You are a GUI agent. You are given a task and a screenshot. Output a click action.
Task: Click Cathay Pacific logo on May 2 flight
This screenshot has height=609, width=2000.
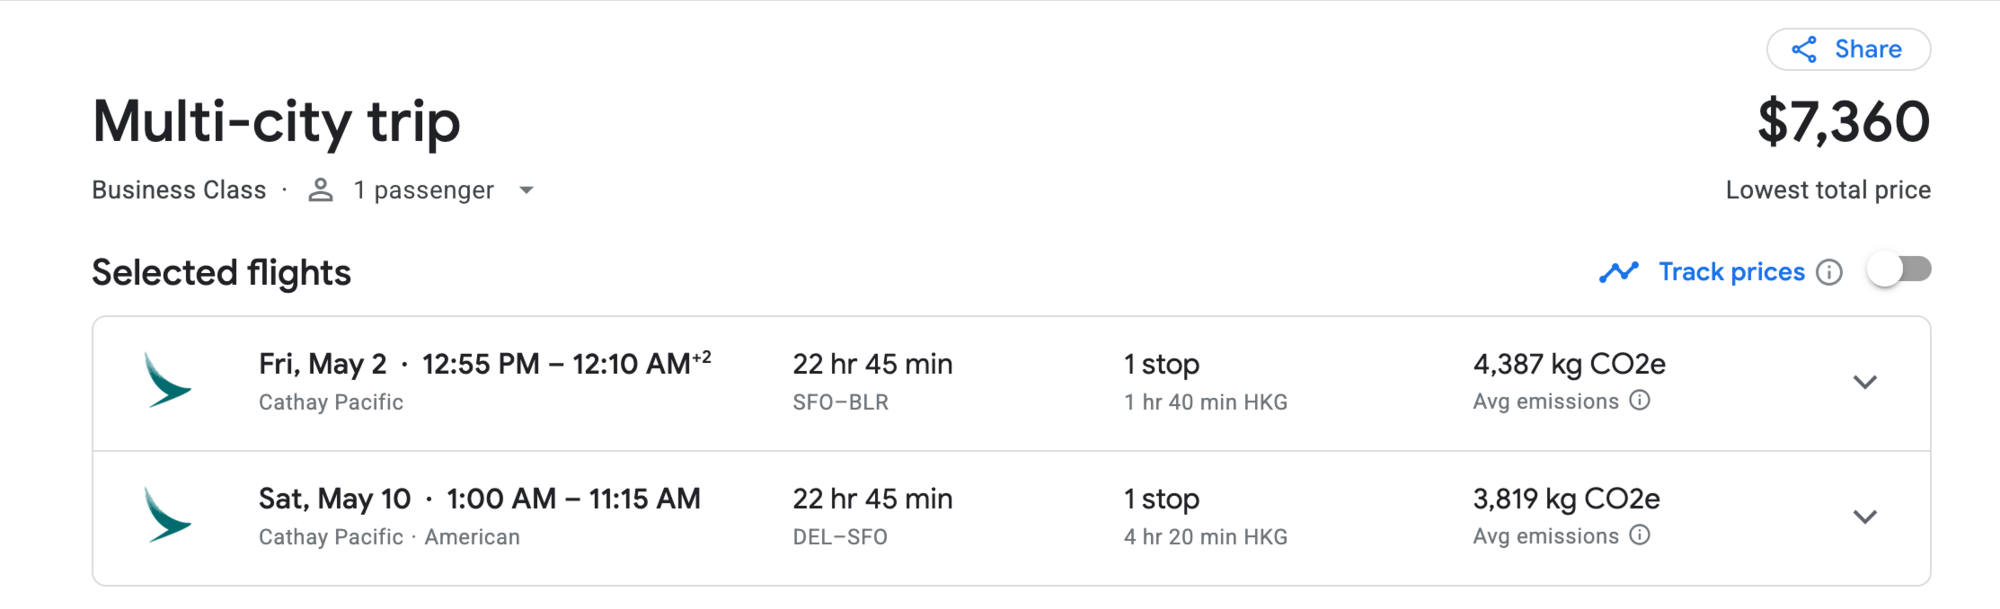tap(166, 380)
